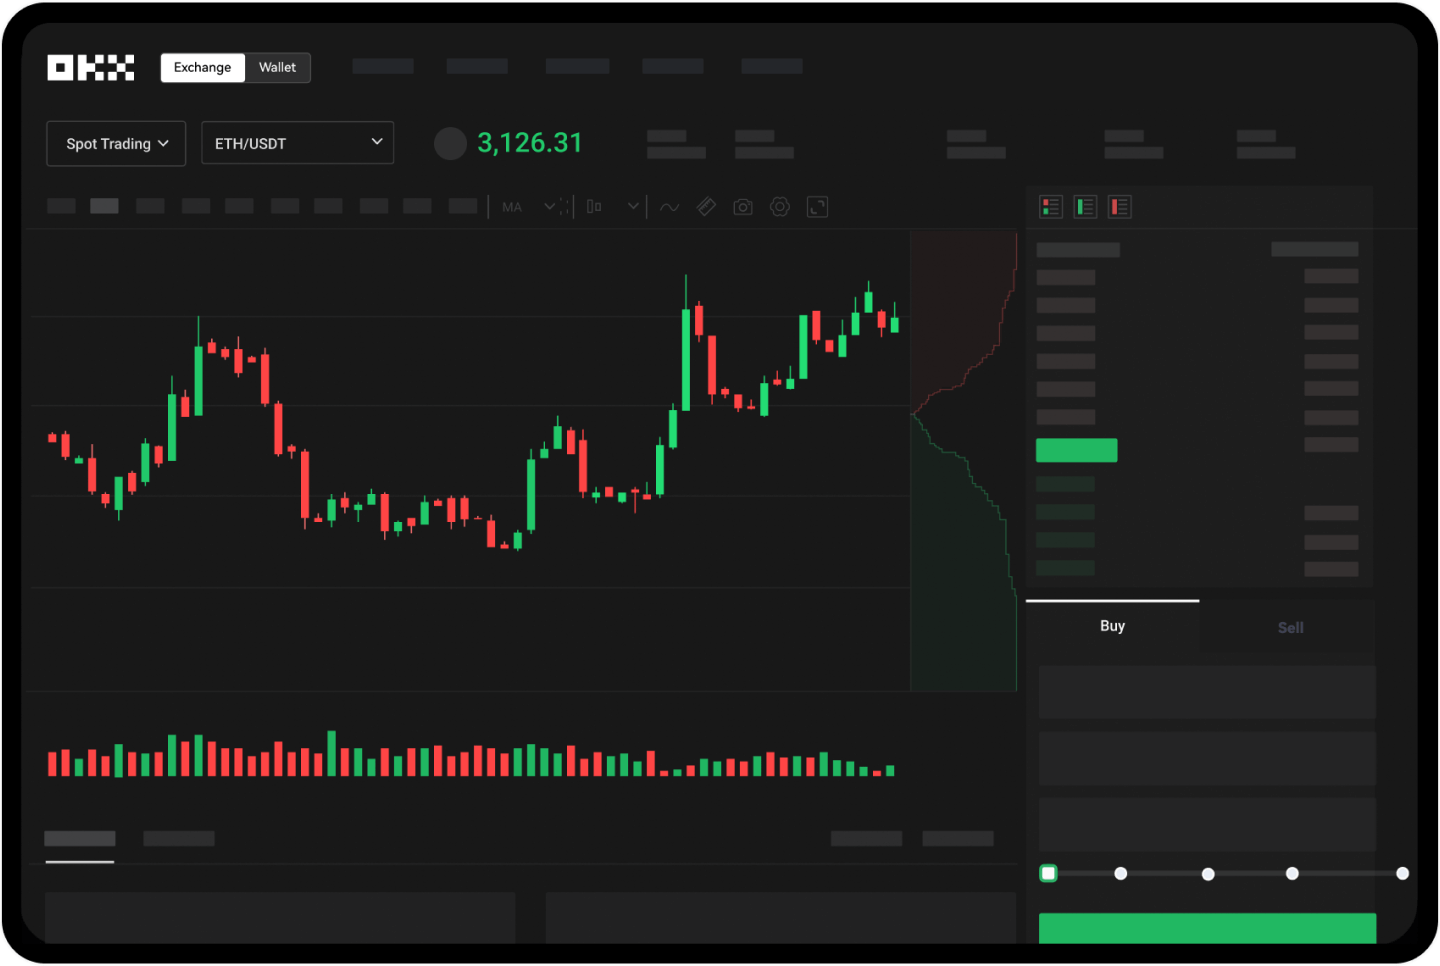
Task: Click the ETH coin icon beside price
Action: pyautogui.click(x=450, y=144)
